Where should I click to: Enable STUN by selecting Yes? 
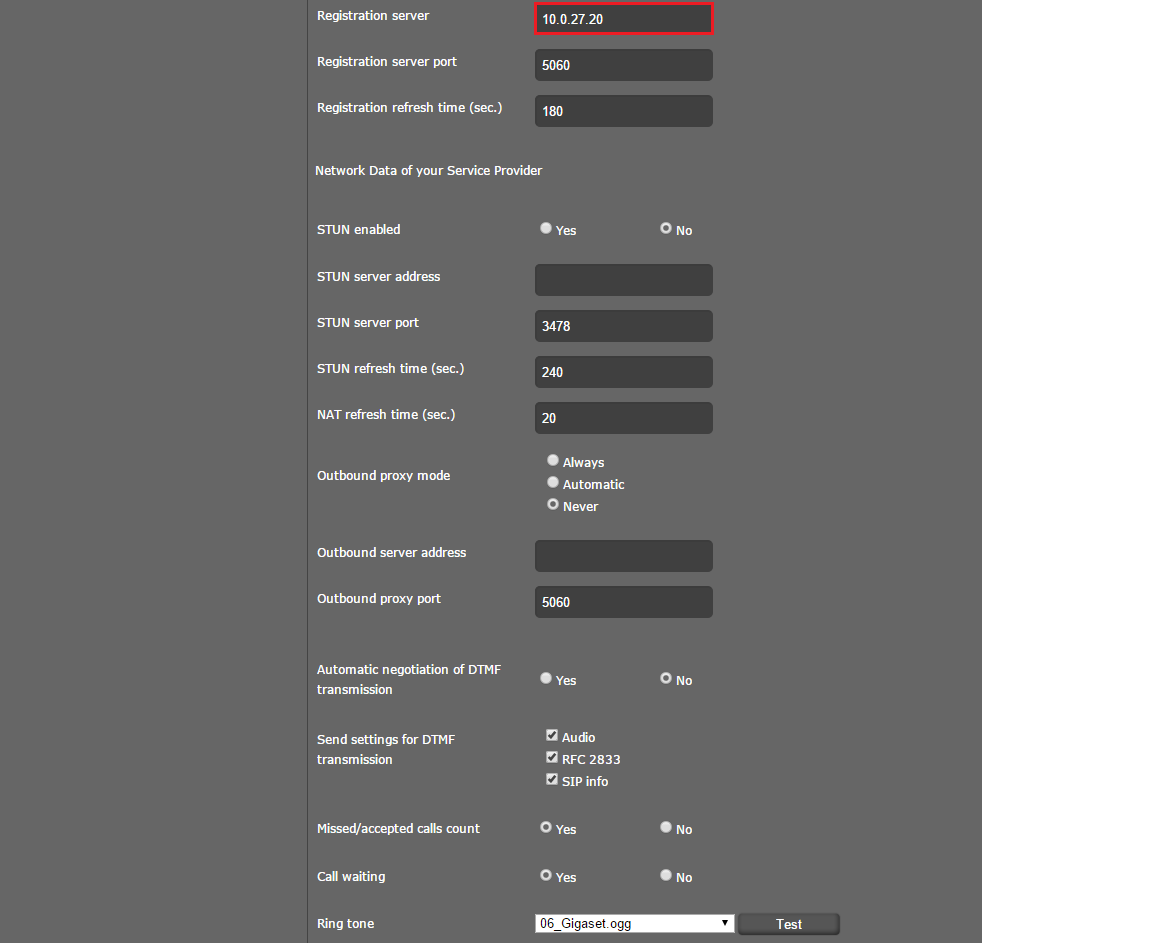546,229
